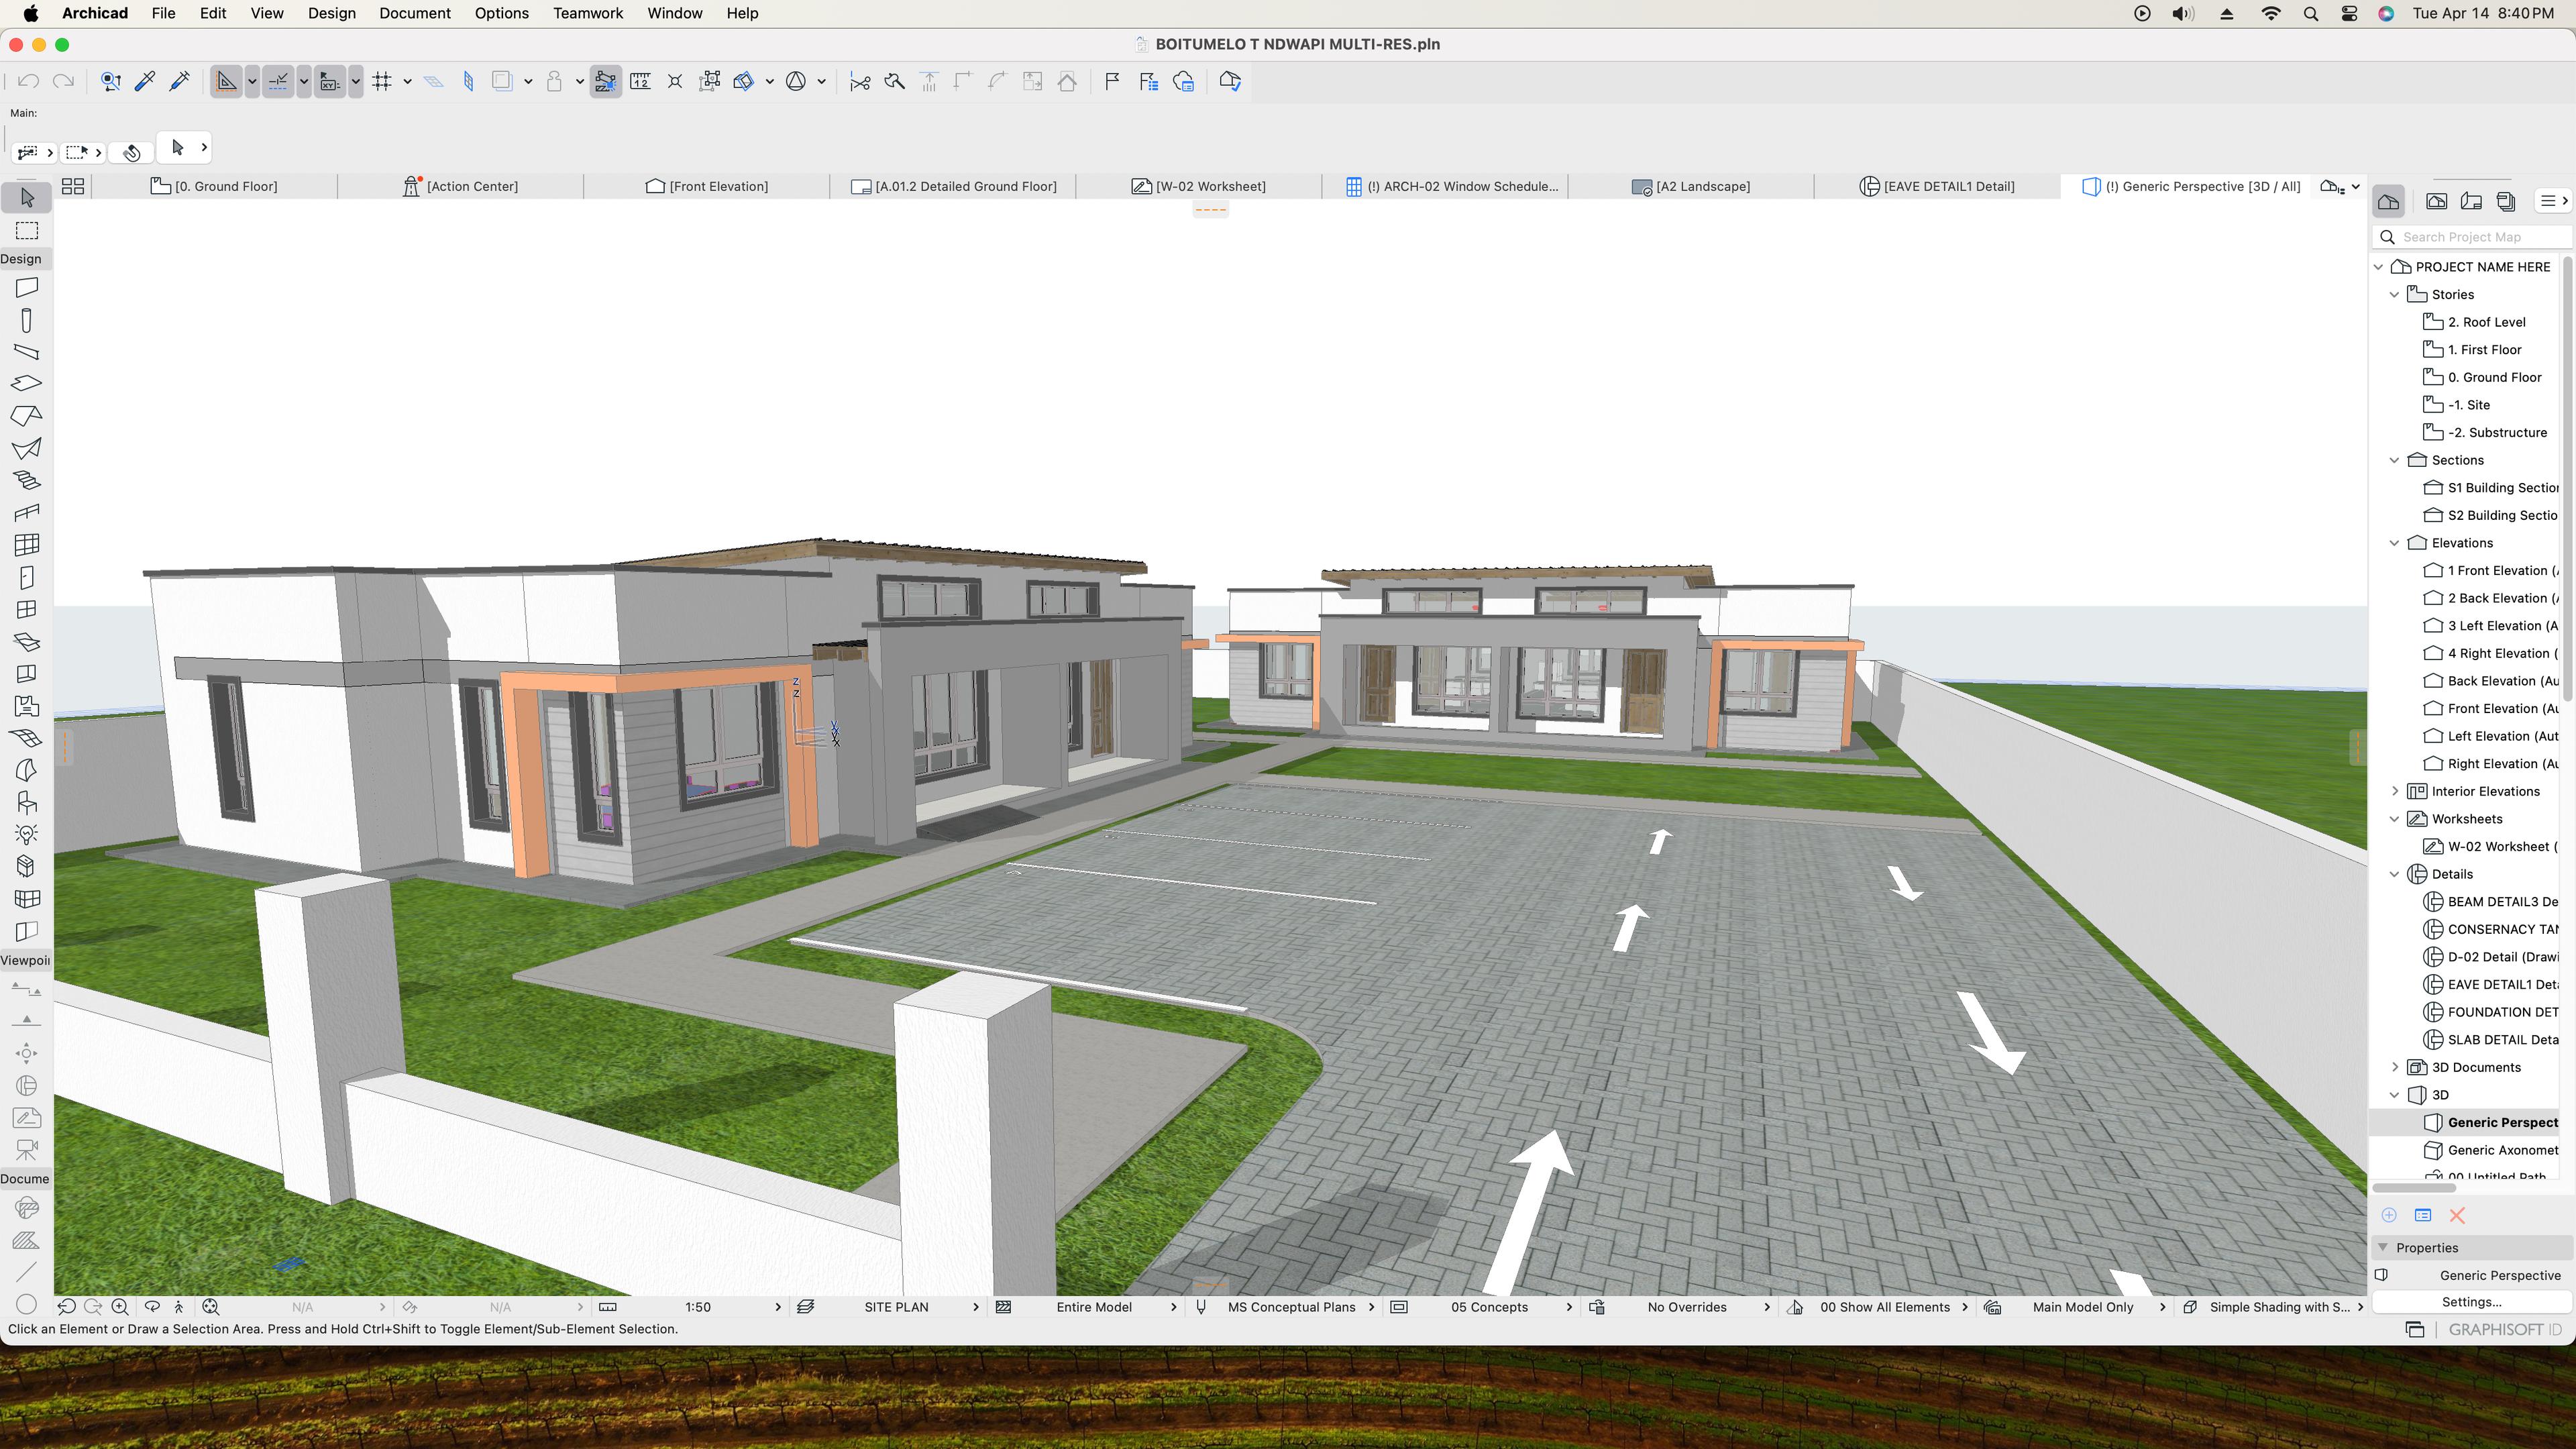This screenshot has height=1449, width=2576.
Task: Pick the Lamp tool
Action: coord(27,834)
